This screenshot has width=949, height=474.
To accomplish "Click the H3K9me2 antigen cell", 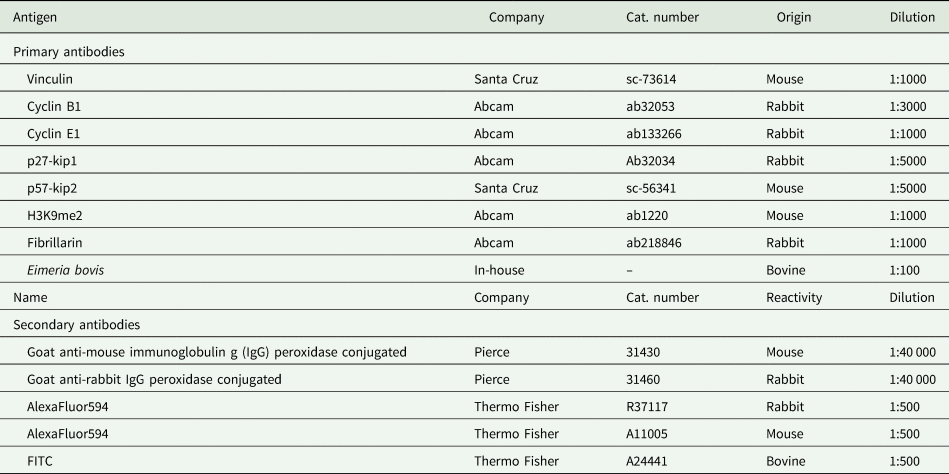I will coord(58,215).
